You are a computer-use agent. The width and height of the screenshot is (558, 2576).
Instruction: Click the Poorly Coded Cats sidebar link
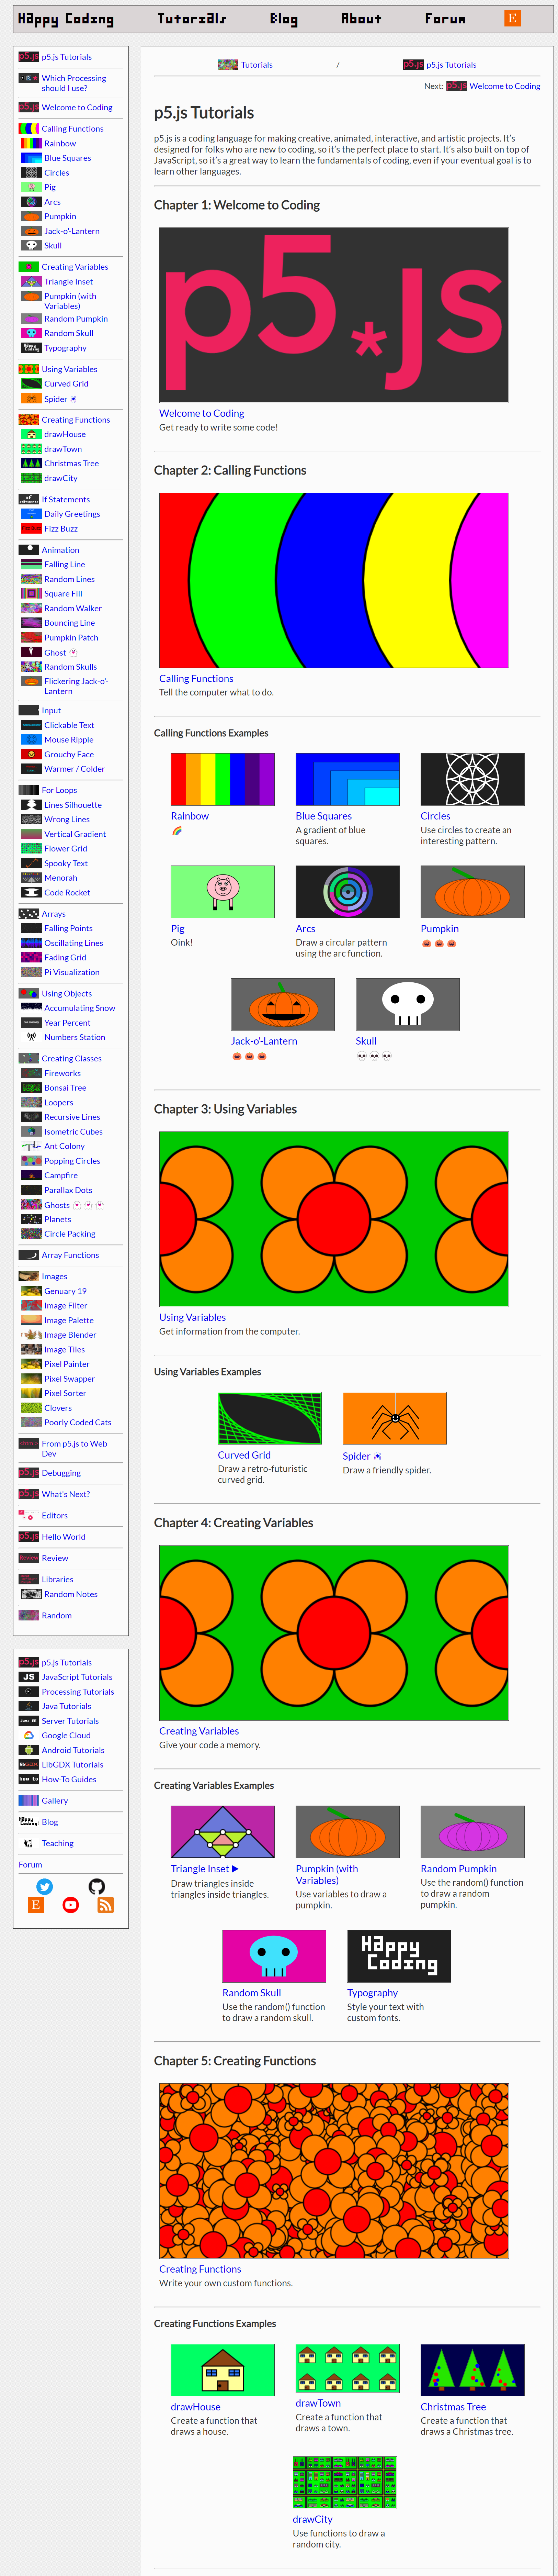click(78, 1422)
